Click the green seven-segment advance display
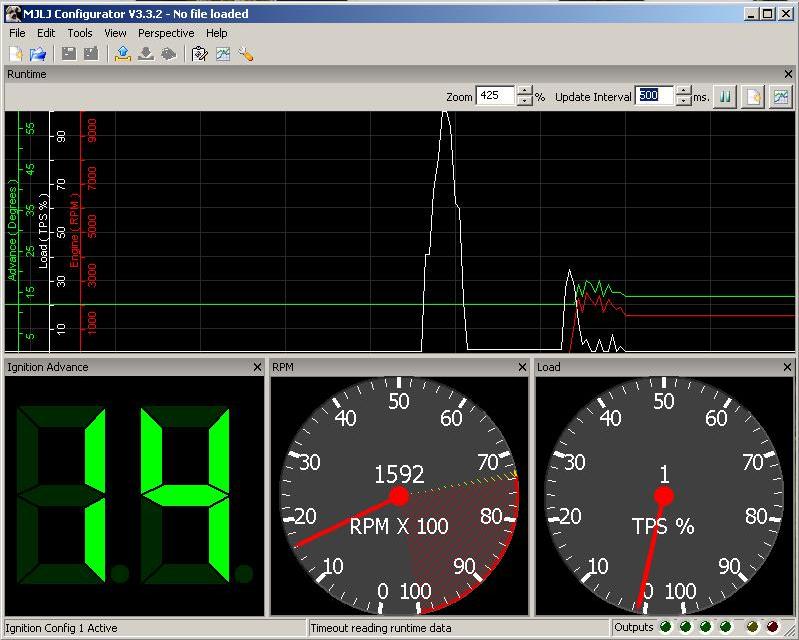This screenshot has width=799, height=640. pyautogui.click(x=135, y=494)
